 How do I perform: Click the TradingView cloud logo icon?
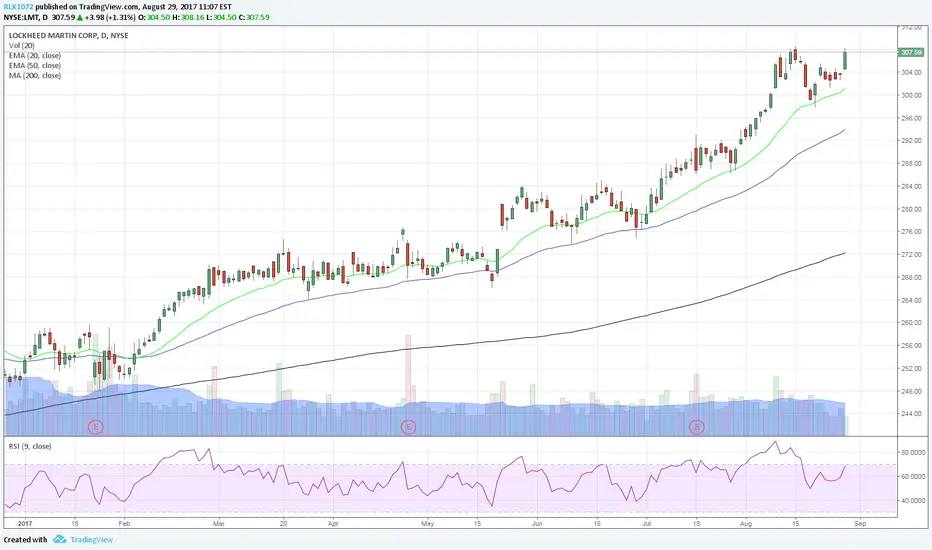click(x=59, y=539)
